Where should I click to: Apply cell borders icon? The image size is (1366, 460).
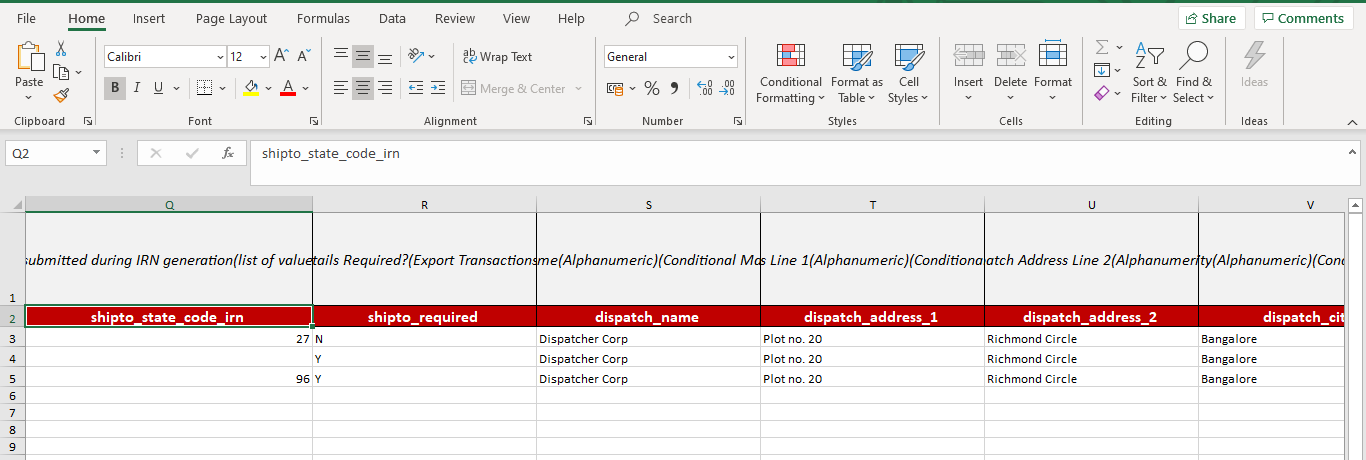coord(203,88)
